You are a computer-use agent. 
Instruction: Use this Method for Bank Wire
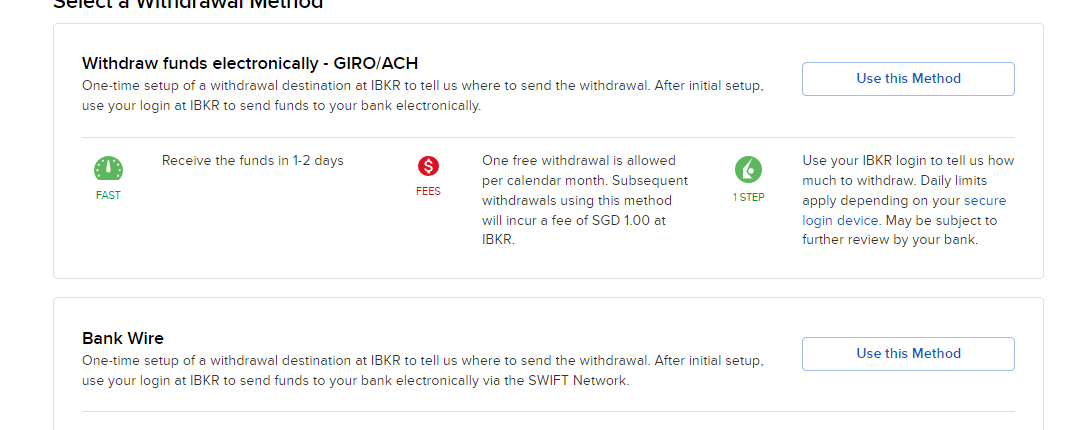pos(908,353)
